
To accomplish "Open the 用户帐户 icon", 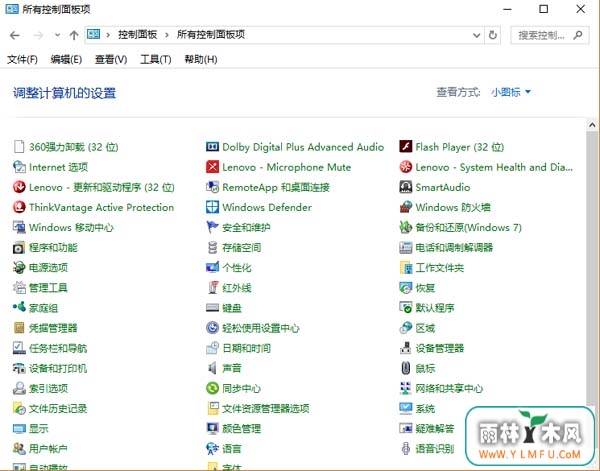I will point(19,448).
